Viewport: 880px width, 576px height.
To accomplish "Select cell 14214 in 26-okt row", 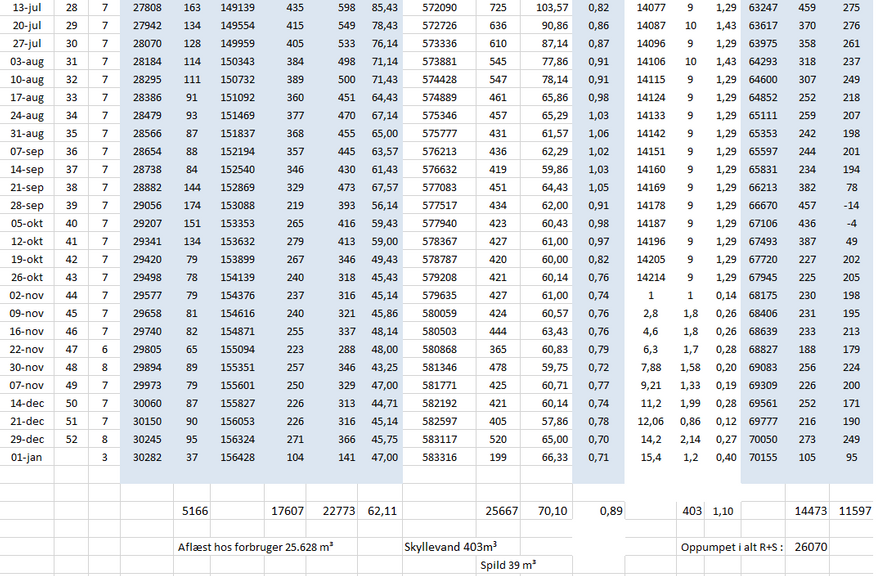I will [x=650, y=277].
